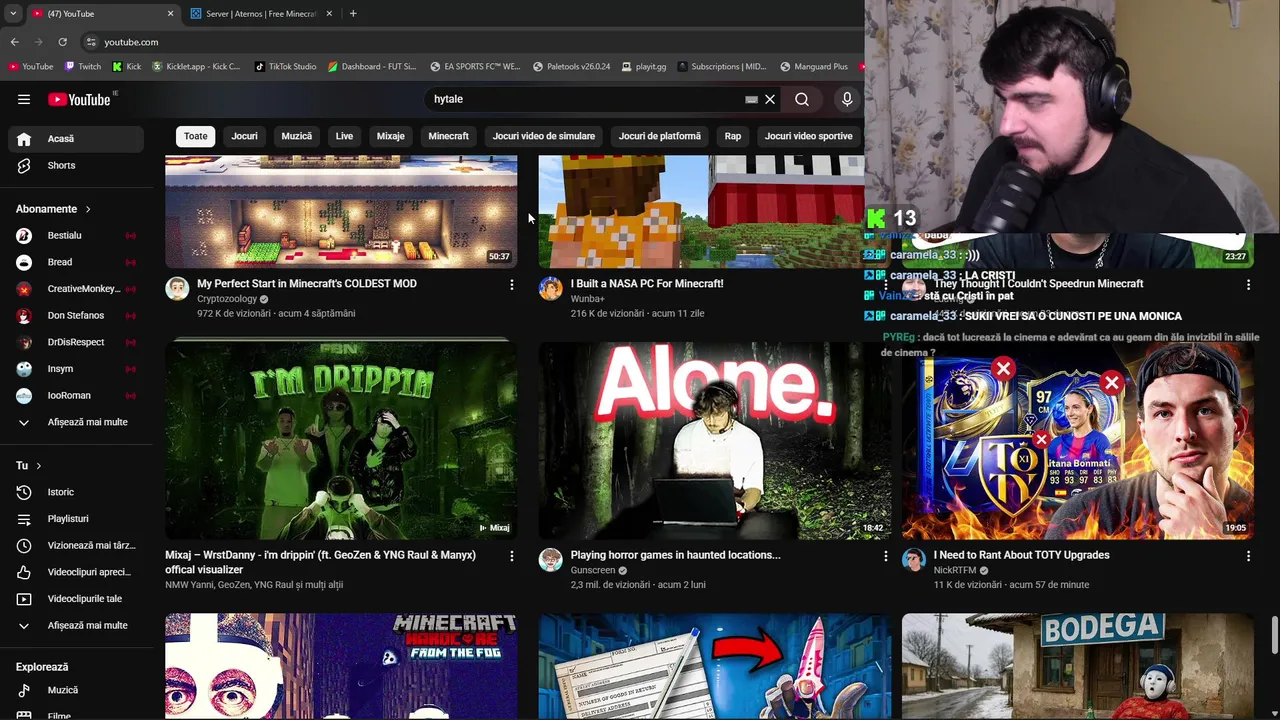
Task: Open the Twitch bookmark
Action: tap(82, 67)
